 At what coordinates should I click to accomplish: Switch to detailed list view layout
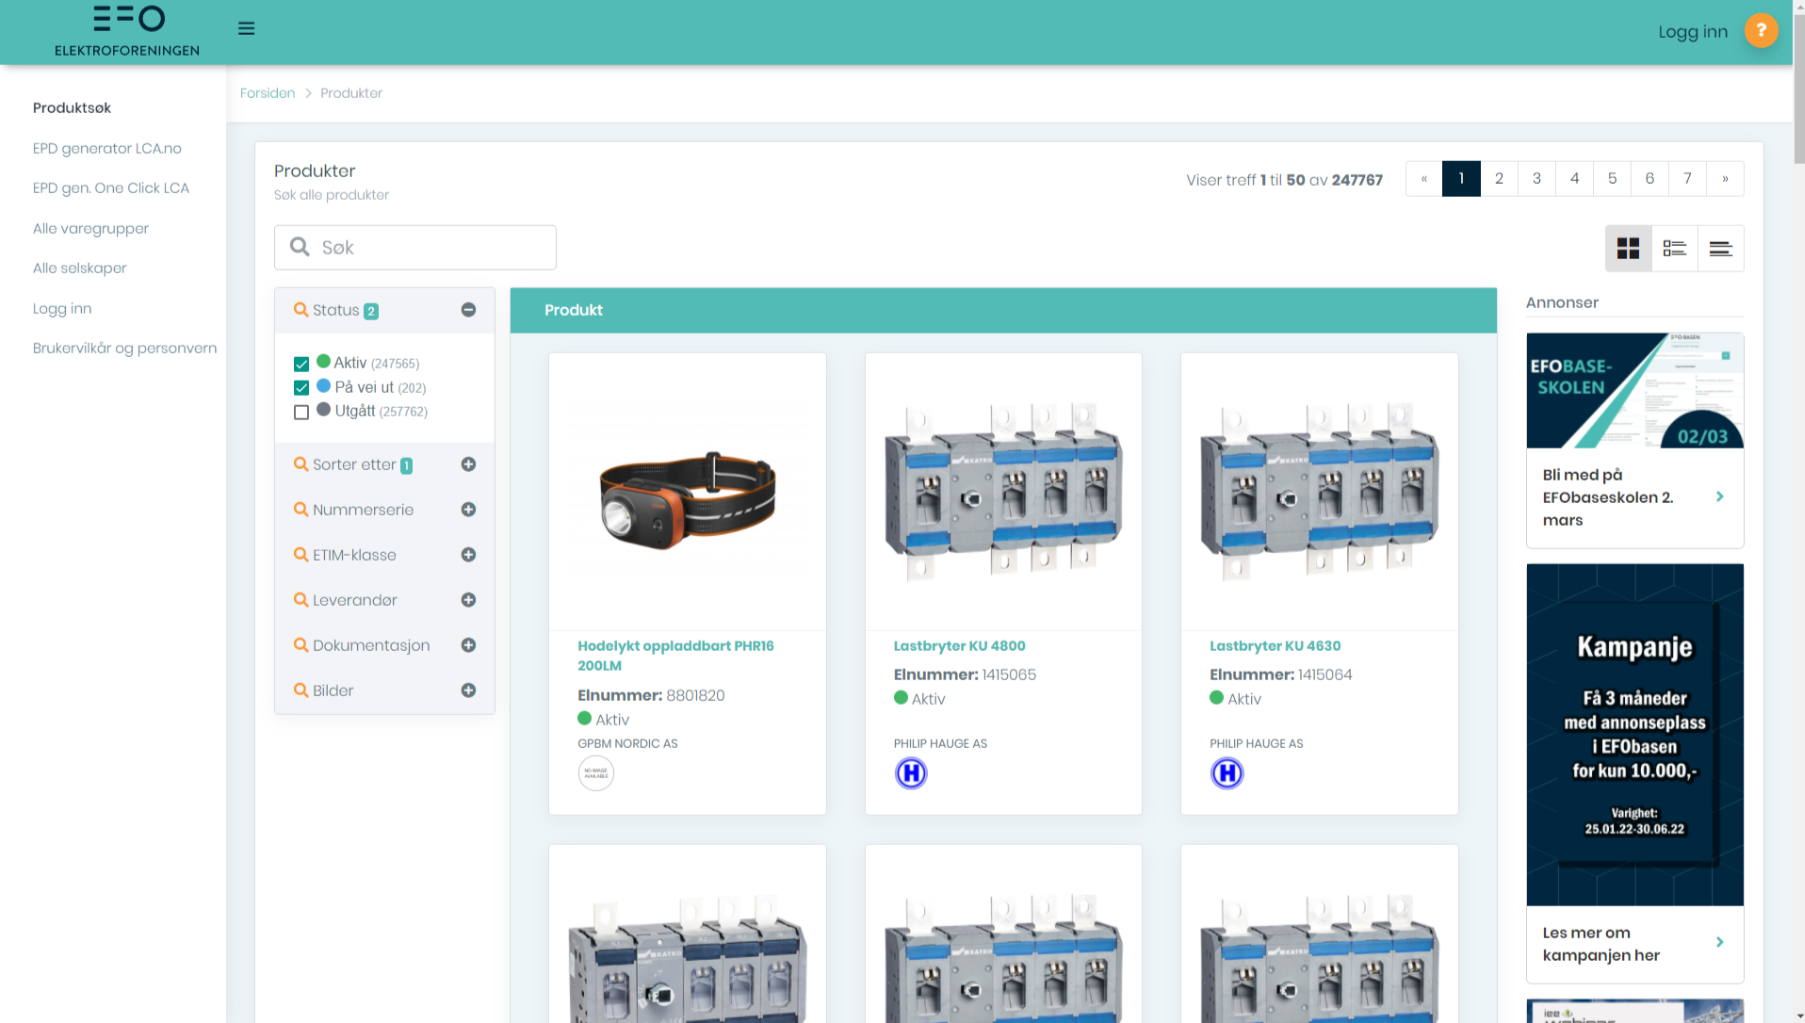(1674, 248)
